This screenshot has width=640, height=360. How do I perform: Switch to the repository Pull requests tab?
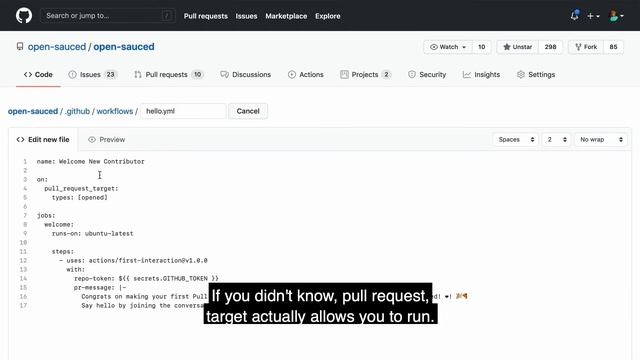(169, 75)
